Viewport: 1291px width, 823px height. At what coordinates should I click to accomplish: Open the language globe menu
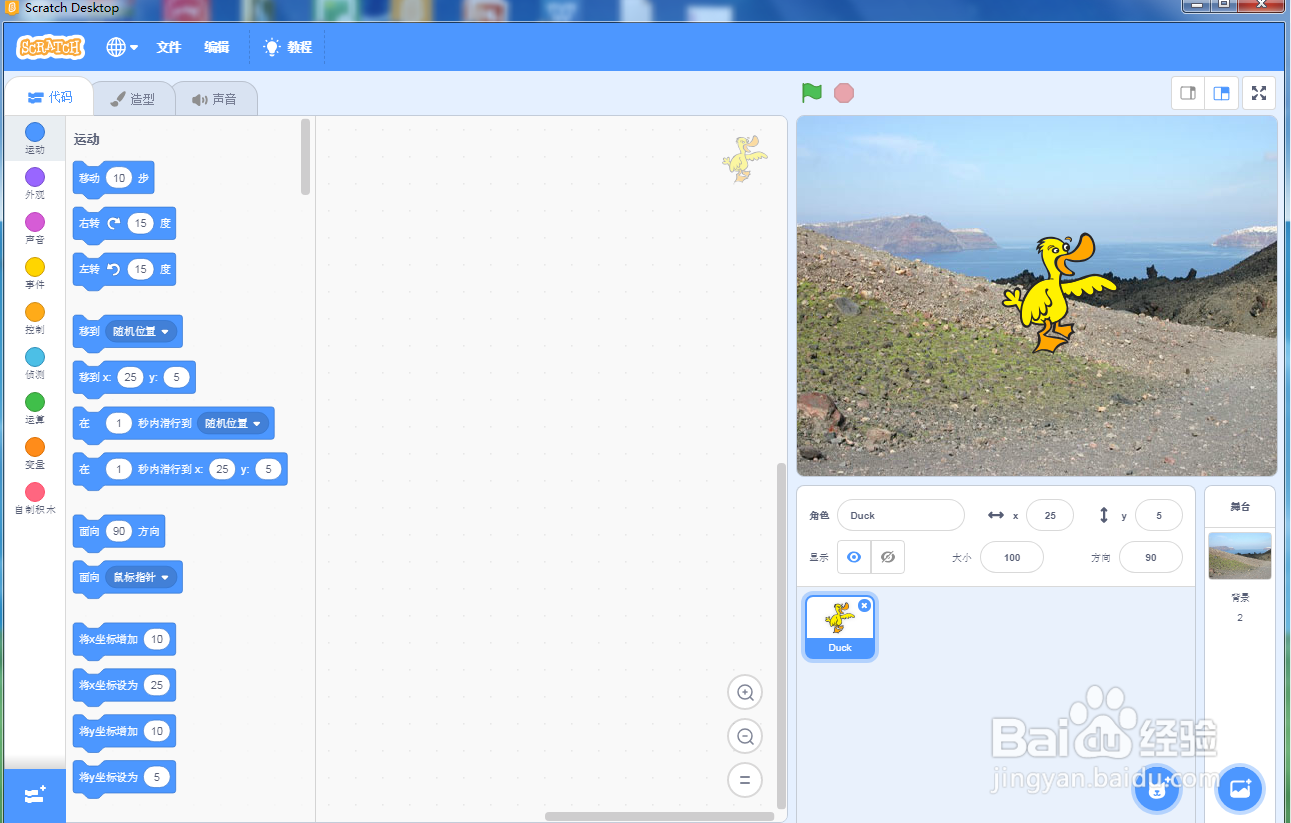point(122,47)
